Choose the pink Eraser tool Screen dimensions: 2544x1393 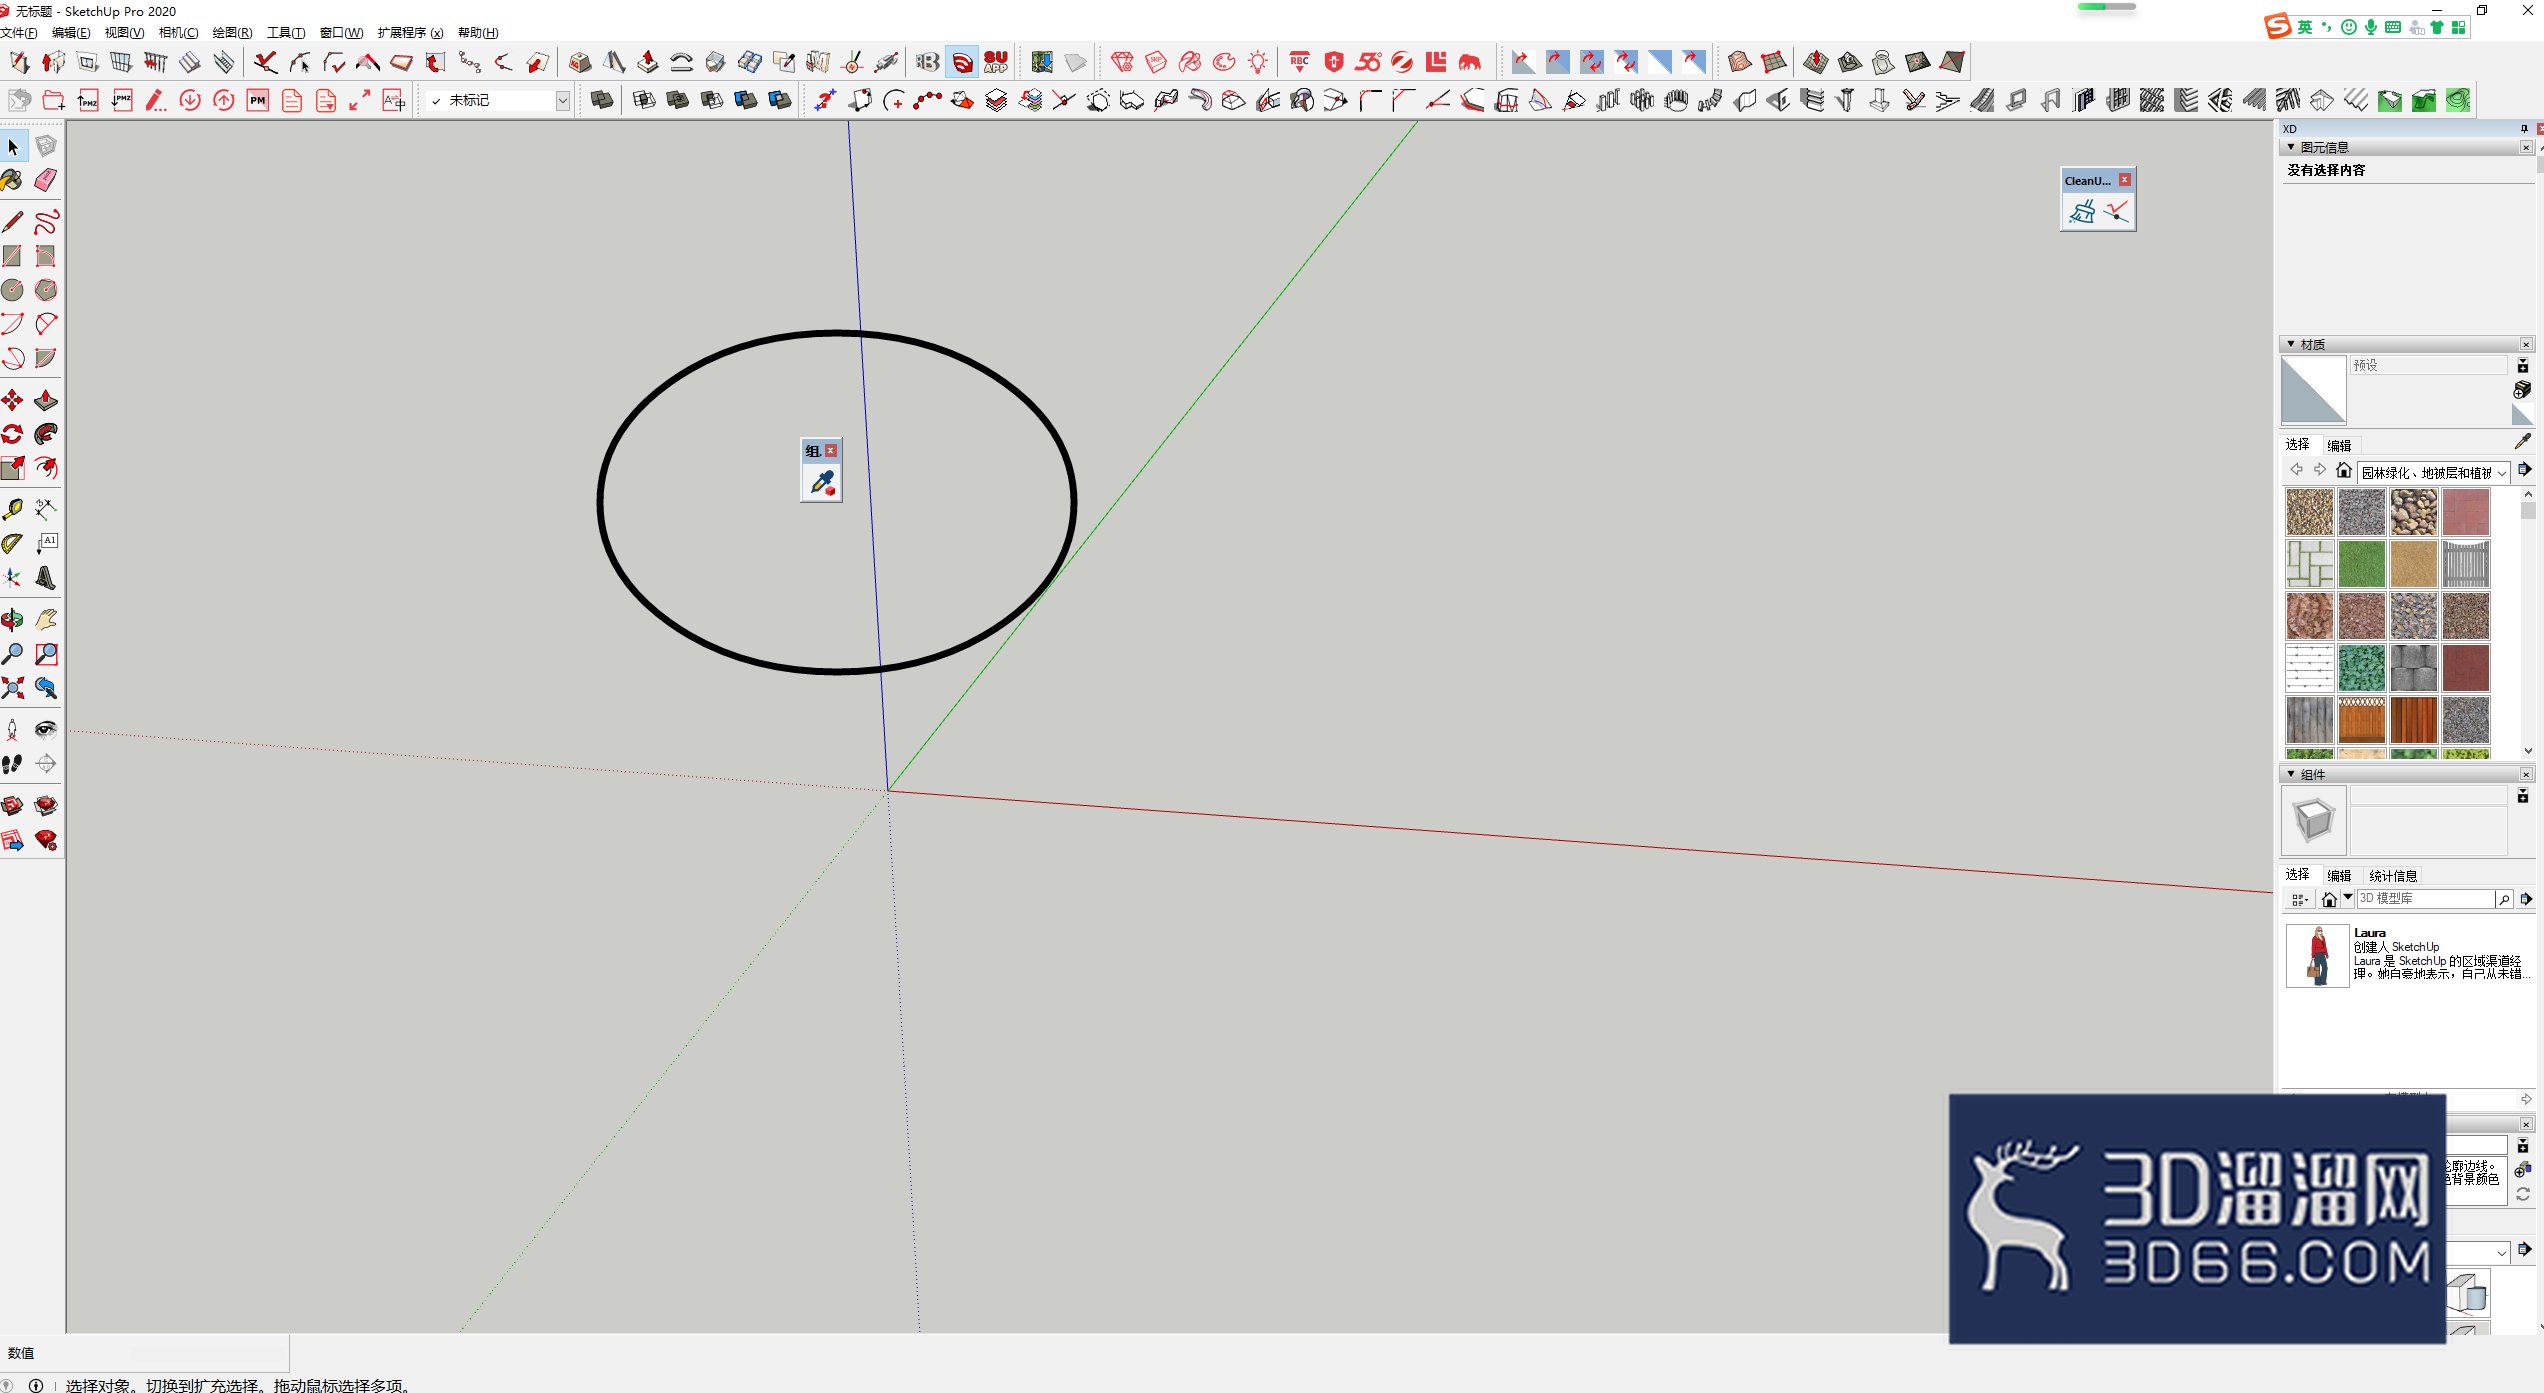pyautogui.click(x=46, y=181)
